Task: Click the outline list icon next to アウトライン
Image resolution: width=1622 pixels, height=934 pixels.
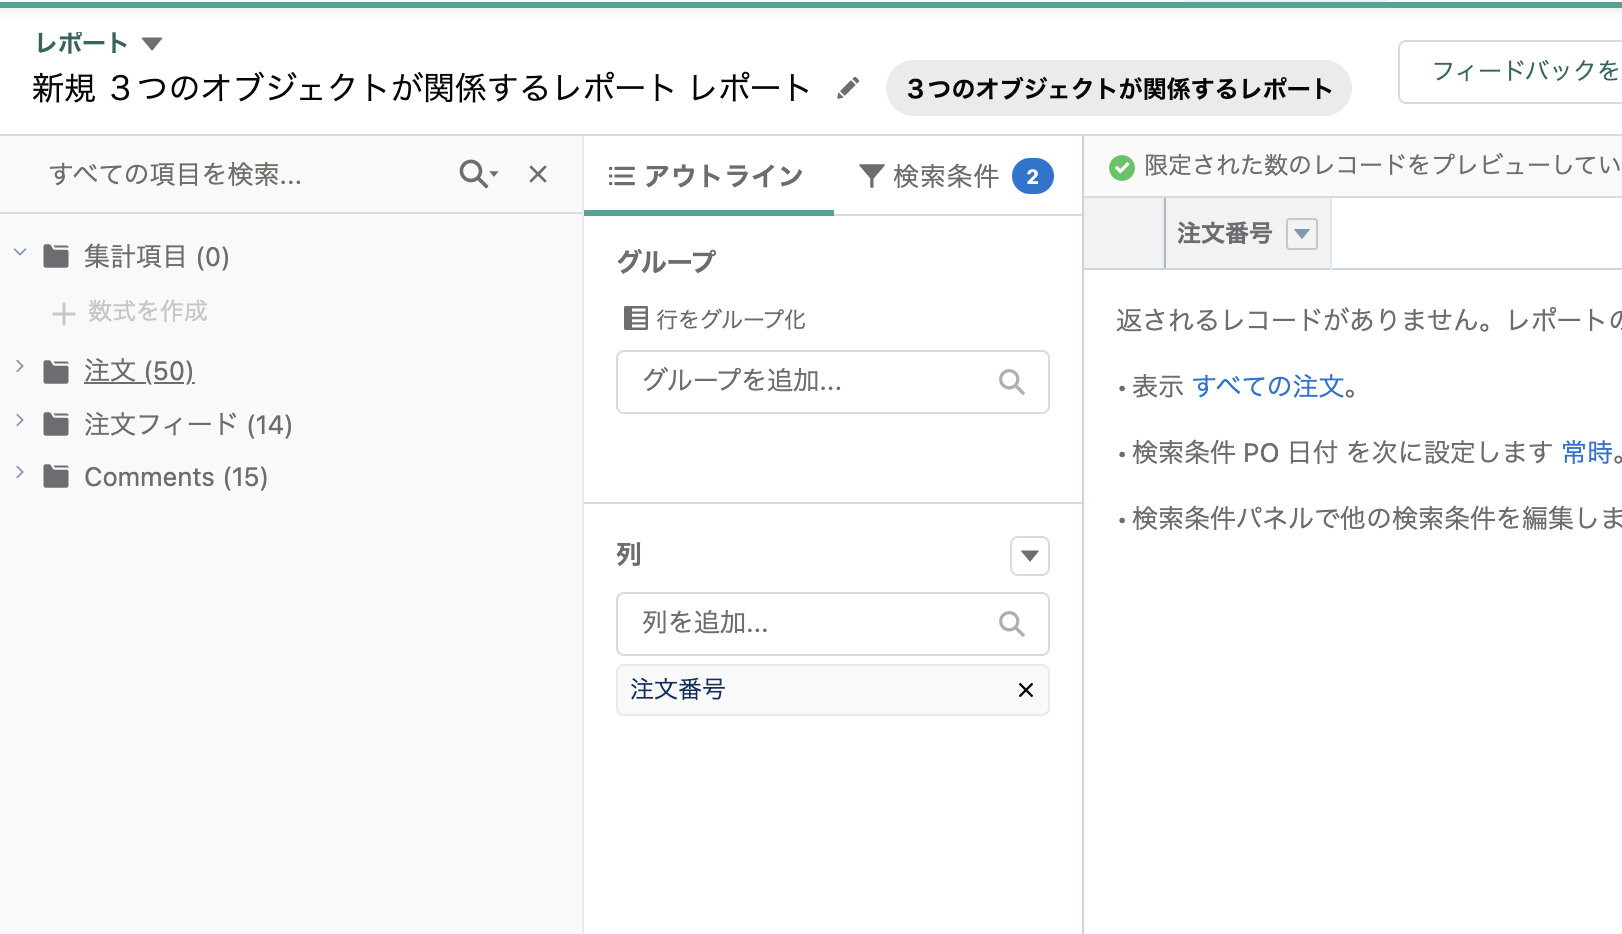Action: tap(620, 175)
